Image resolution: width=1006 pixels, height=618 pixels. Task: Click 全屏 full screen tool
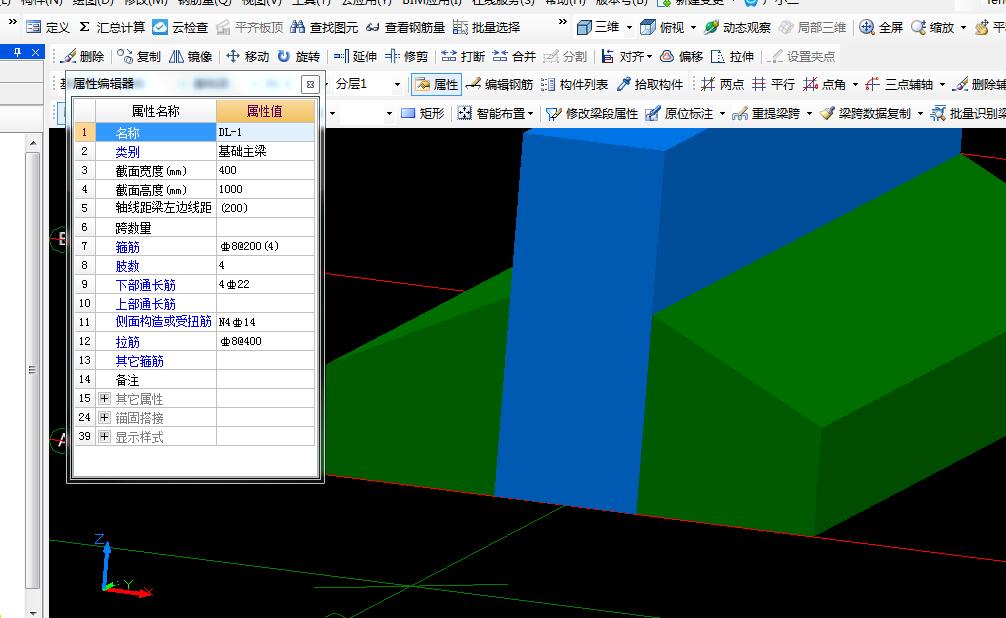pos(881,27)
